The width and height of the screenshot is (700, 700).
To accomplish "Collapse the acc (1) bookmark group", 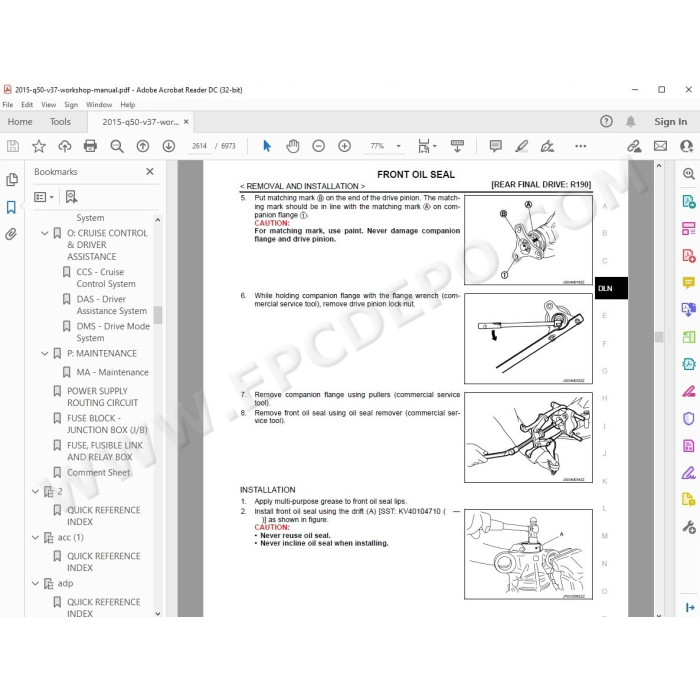I will (35, 538).
